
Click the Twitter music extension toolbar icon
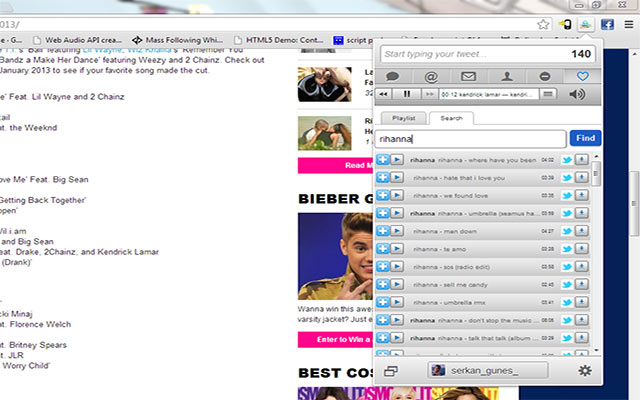point(585,24)
